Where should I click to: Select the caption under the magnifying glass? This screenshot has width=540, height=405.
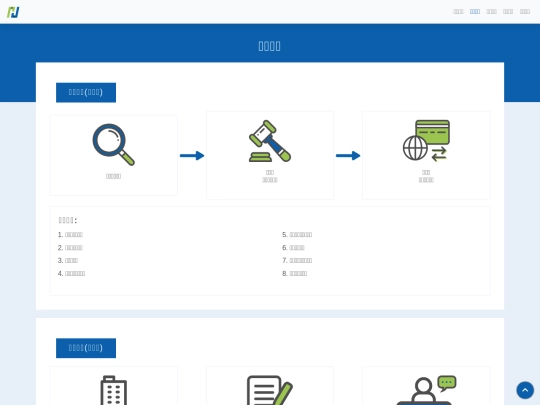point(113,176)
